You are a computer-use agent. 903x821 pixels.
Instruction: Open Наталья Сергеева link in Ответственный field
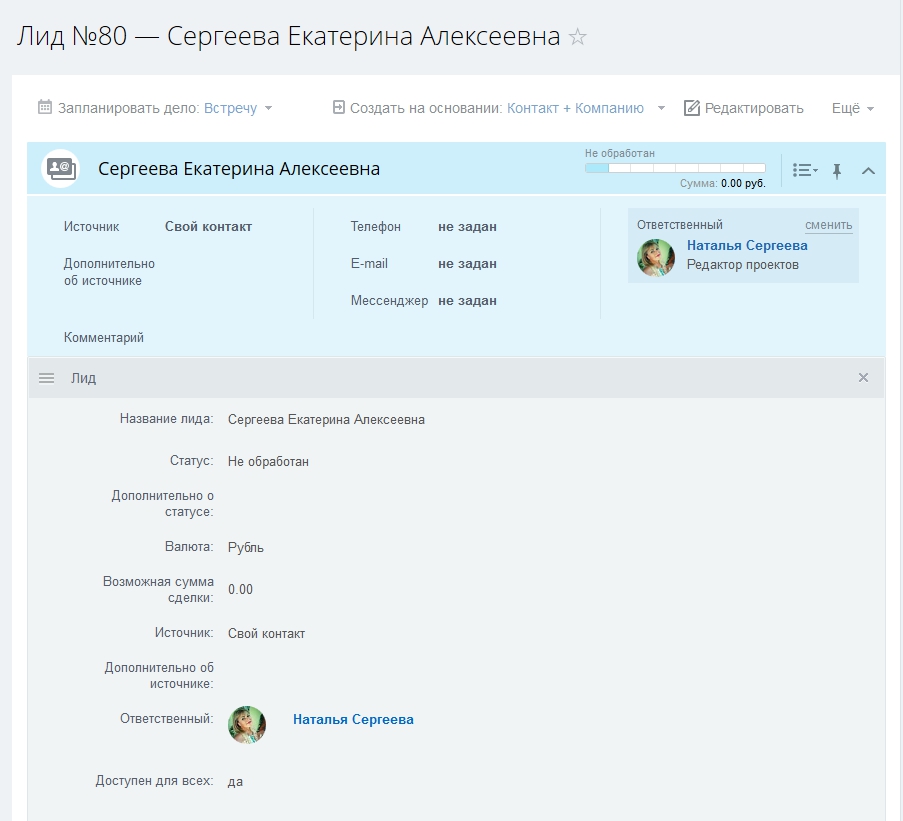click(353, 719)
